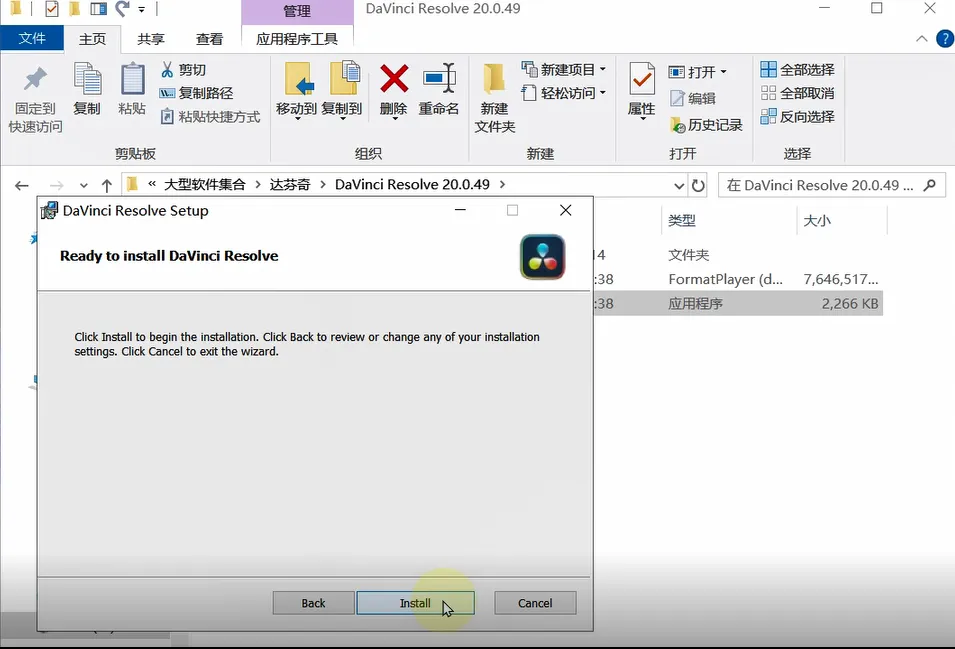Expand the Properties (属性) dropdown arrow

(643, 119)
